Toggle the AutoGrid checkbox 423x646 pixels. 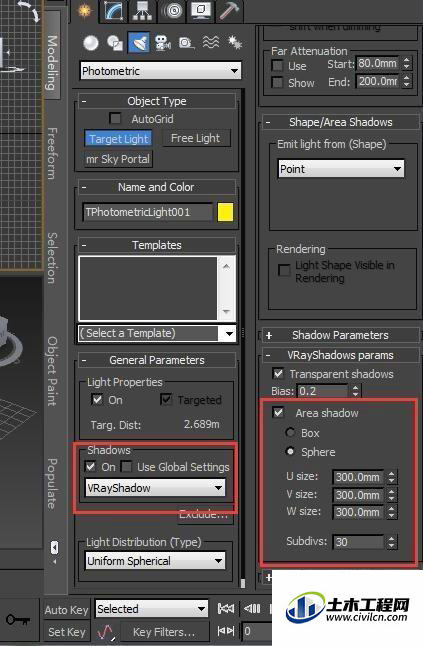(115, 119)
